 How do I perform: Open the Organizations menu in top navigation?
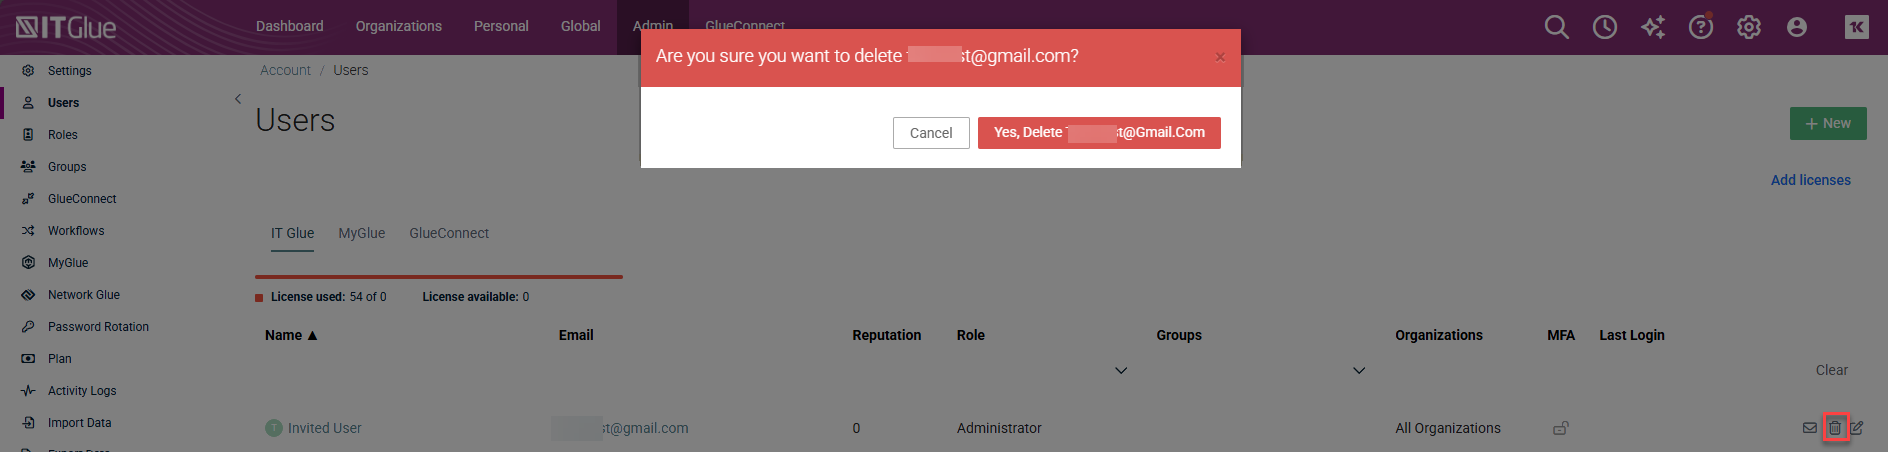tap(398, 26)
